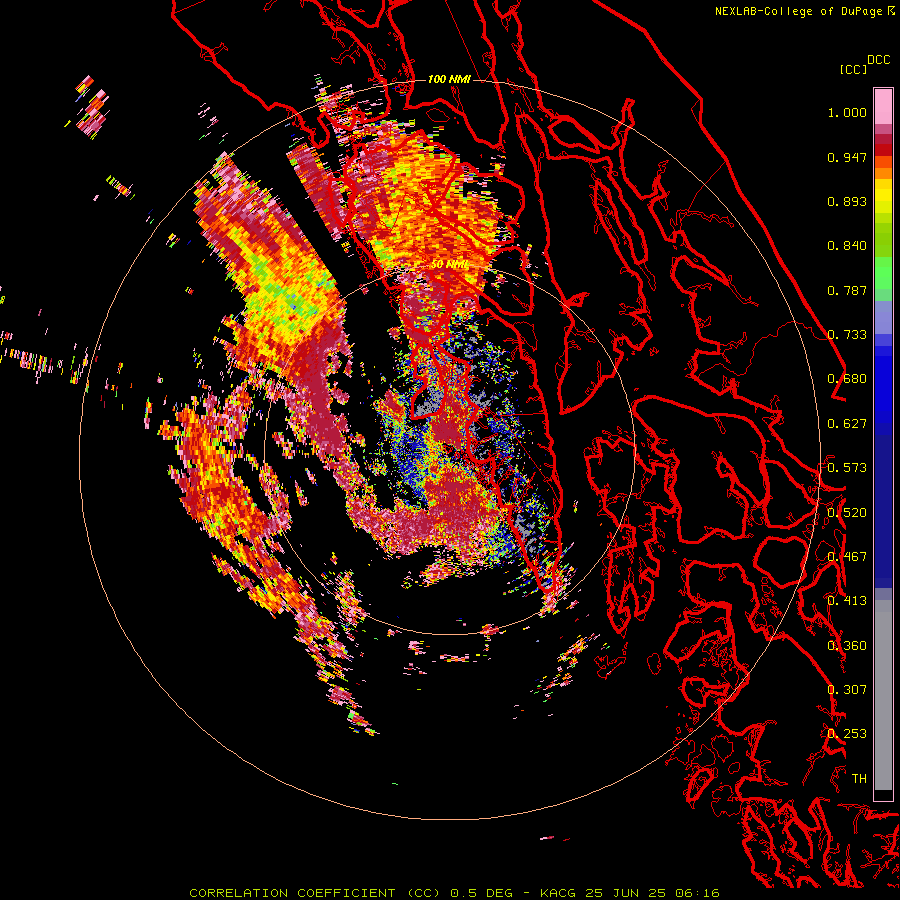Click the DCC label above the color scale

[879, 60]
